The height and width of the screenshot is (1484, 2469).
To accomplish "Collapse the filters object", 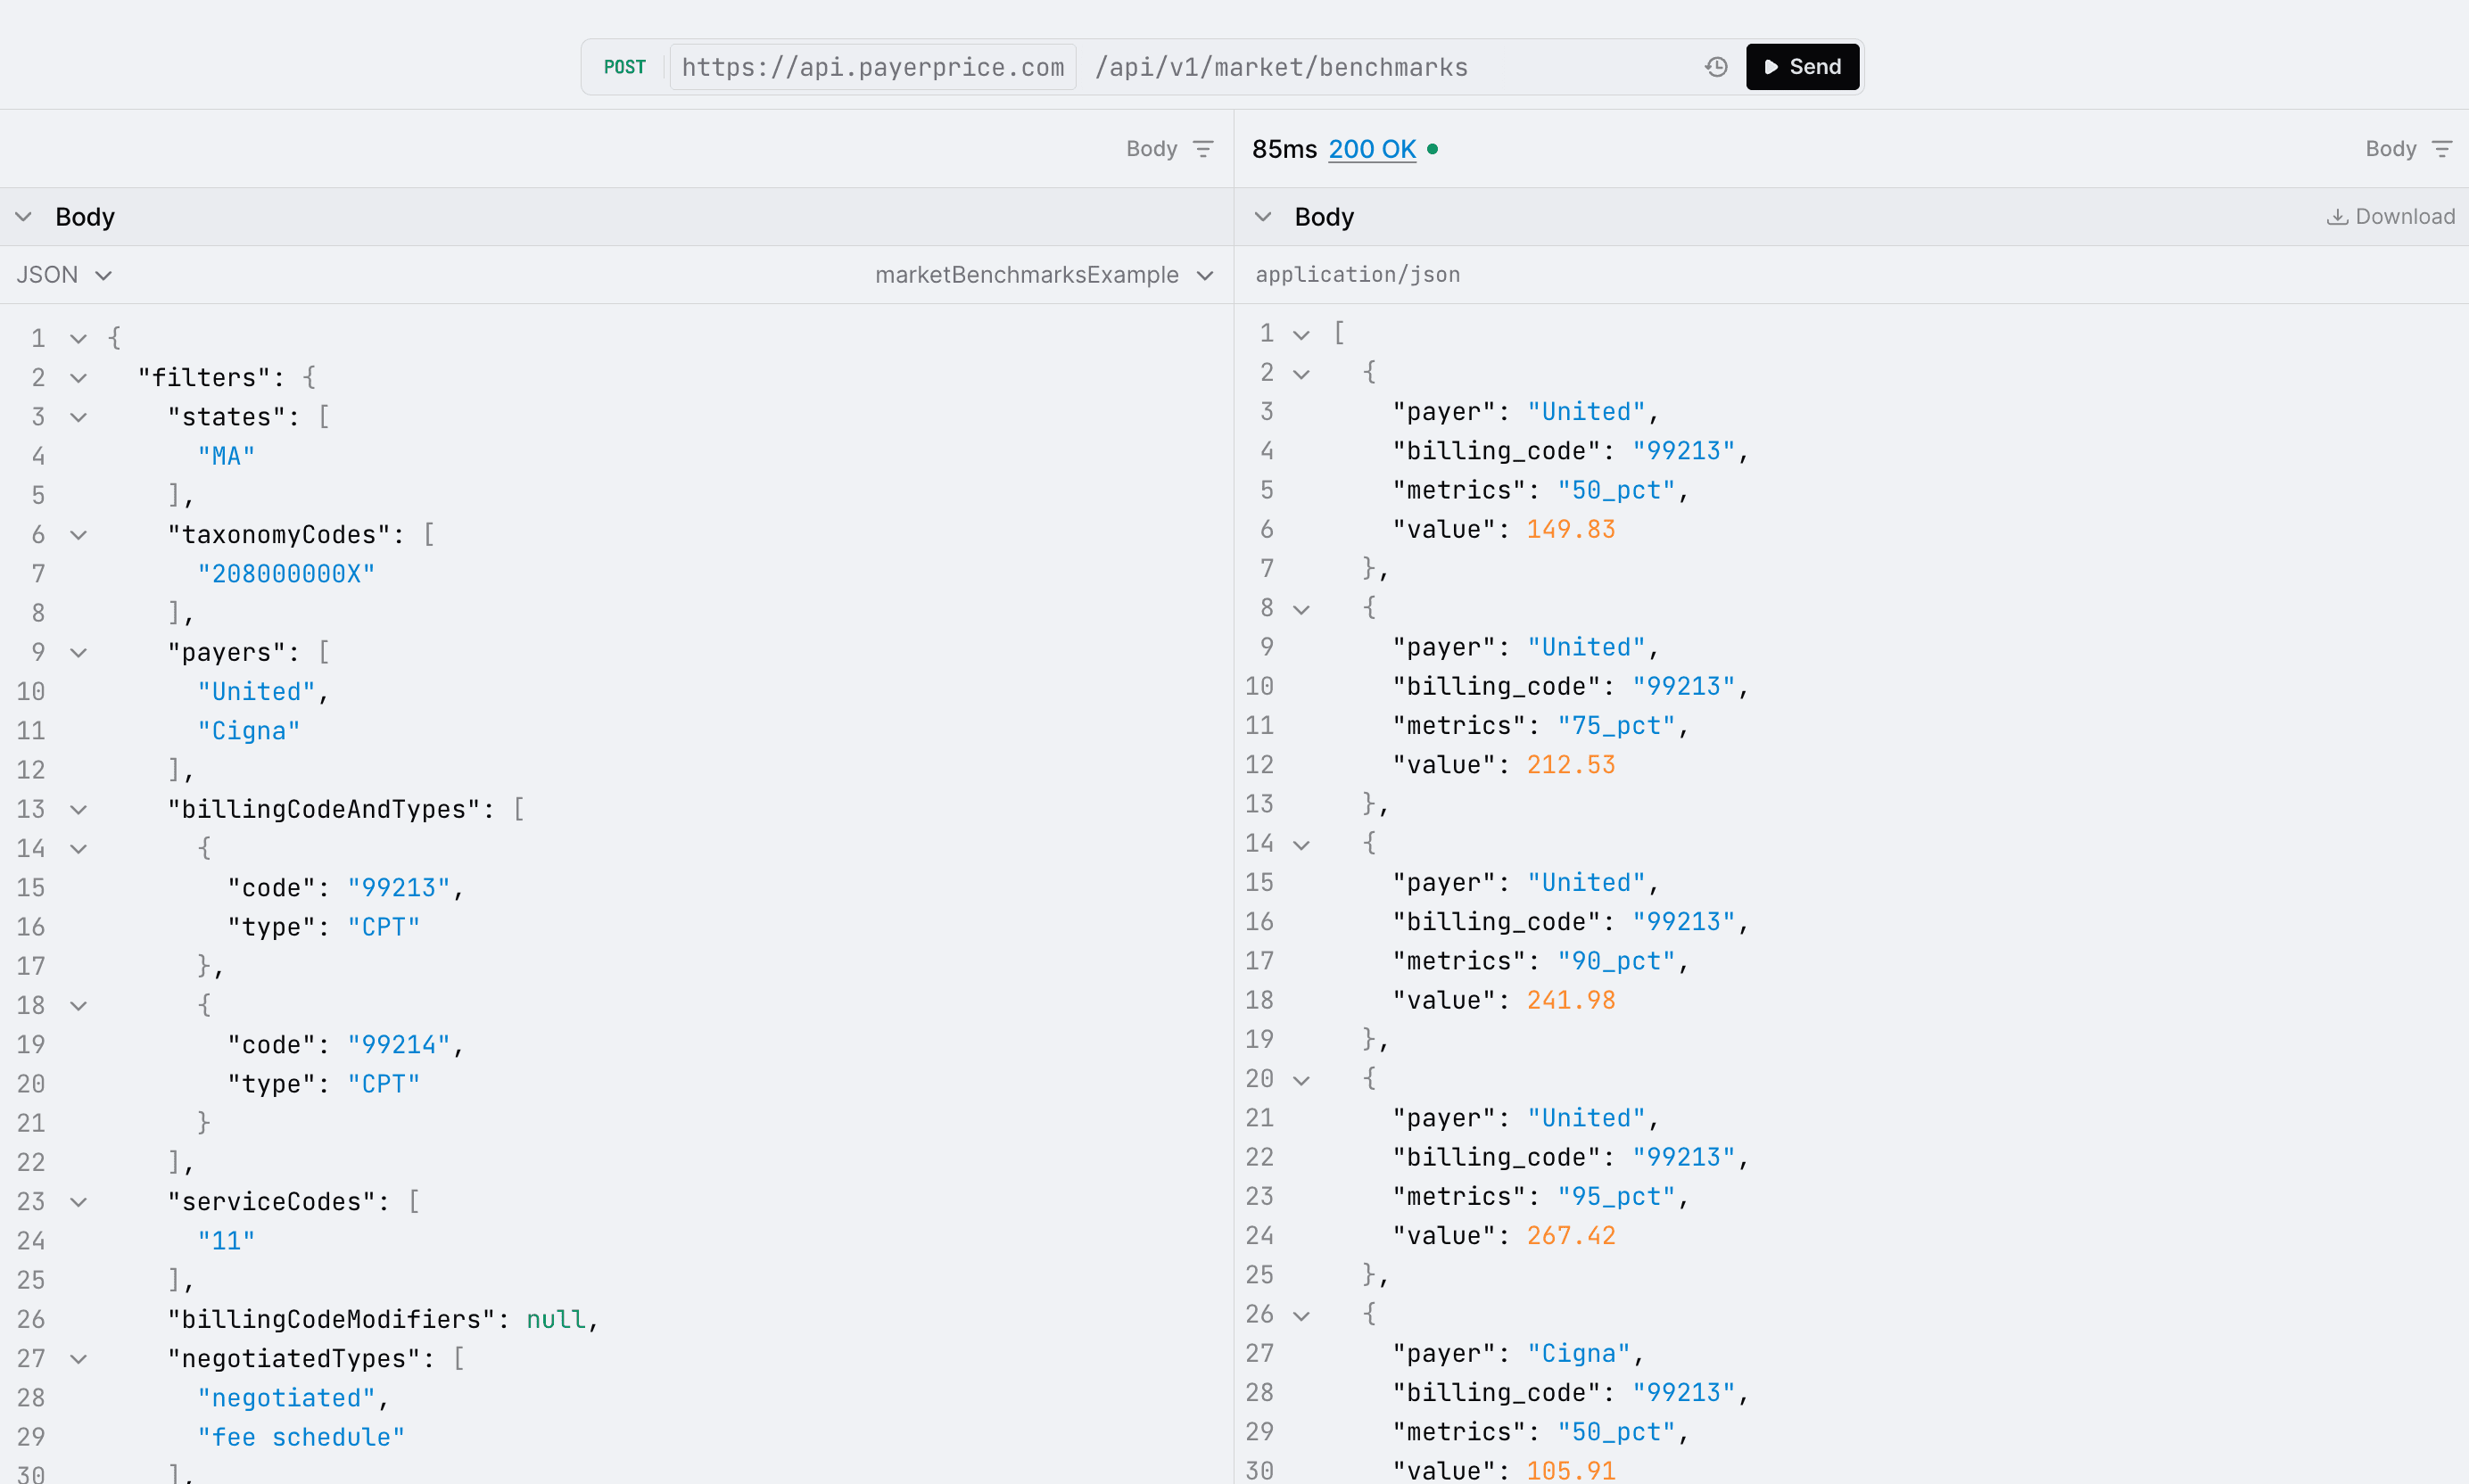I will pos(79,377).
